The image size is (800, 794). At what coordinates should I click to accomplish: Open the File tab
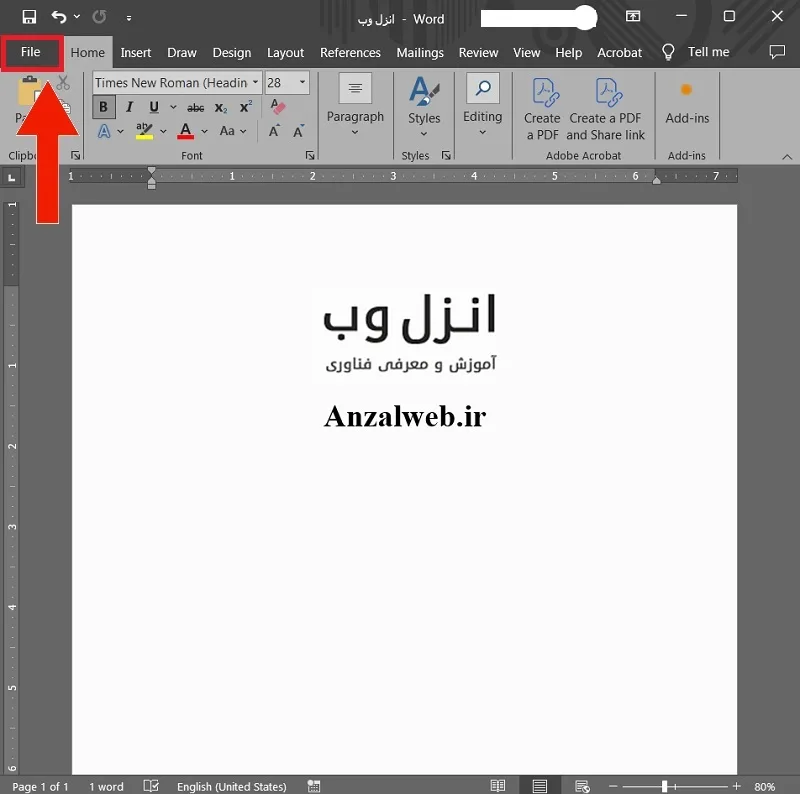(31, 52)
